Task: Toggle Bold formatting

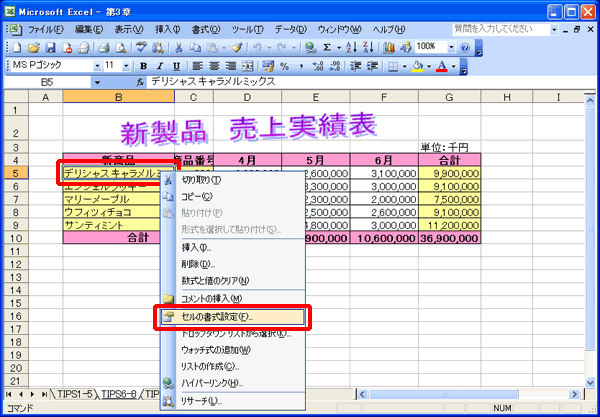Action: click(143, 67)
